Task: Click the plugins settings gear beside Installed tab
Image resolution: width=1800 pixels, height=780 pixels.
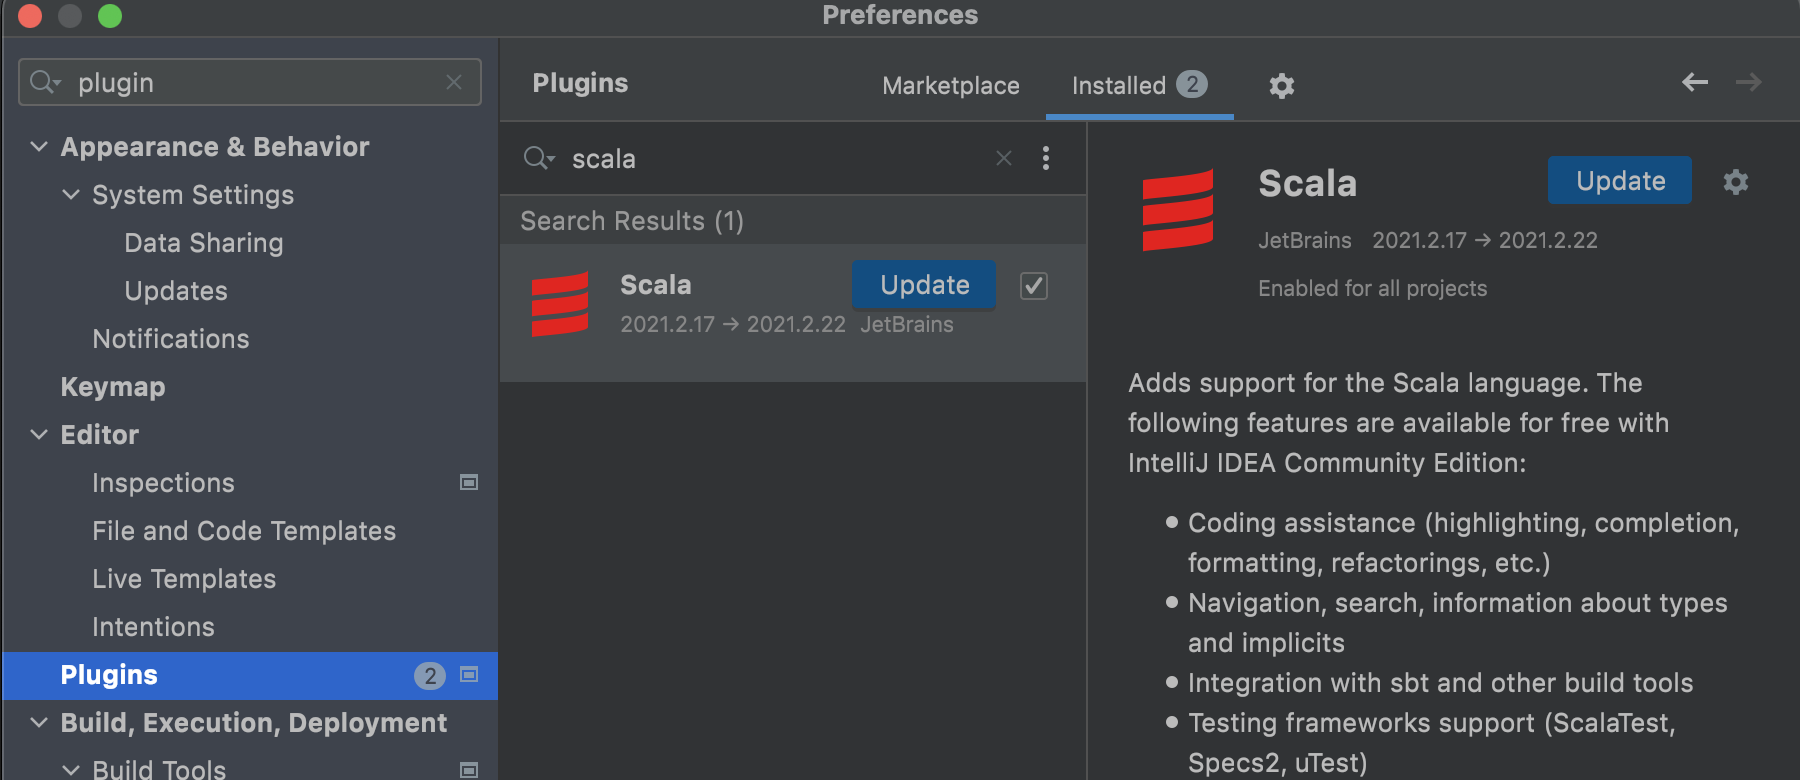Action: pos(1281,86)
